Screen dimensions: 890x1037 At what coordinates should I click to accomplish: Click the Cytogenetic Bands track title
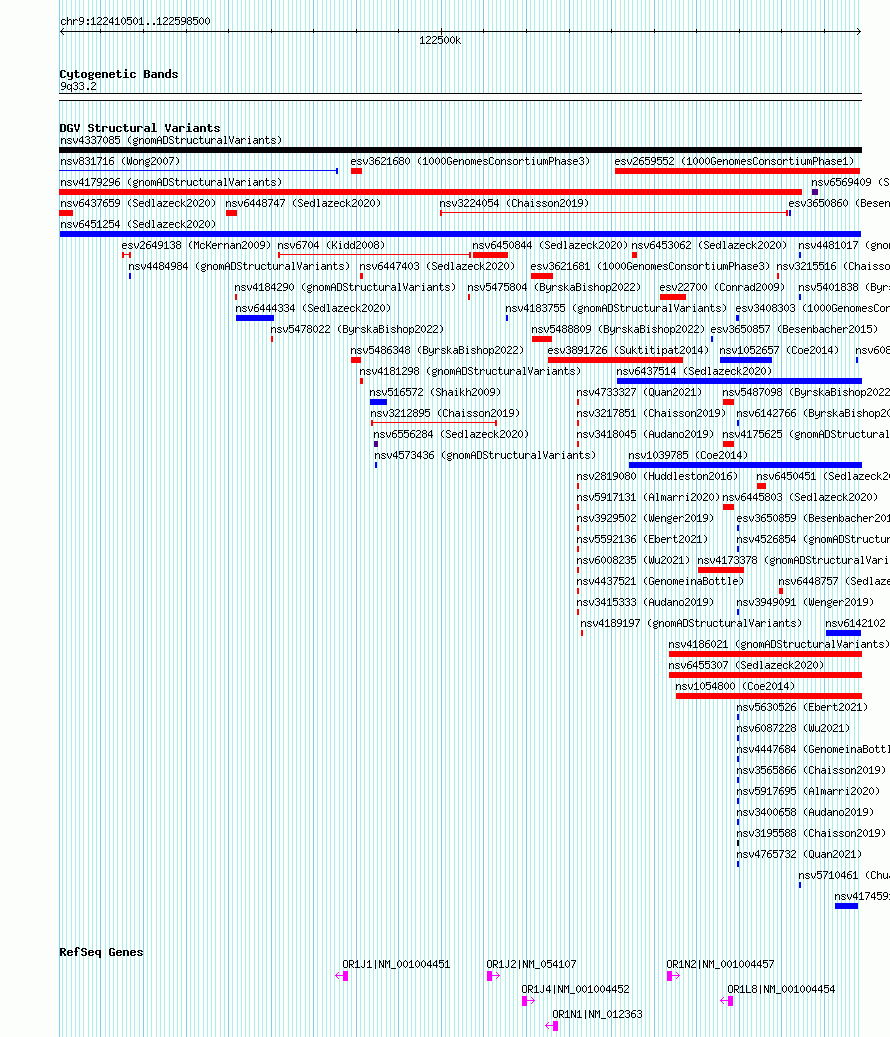[119, 74]
